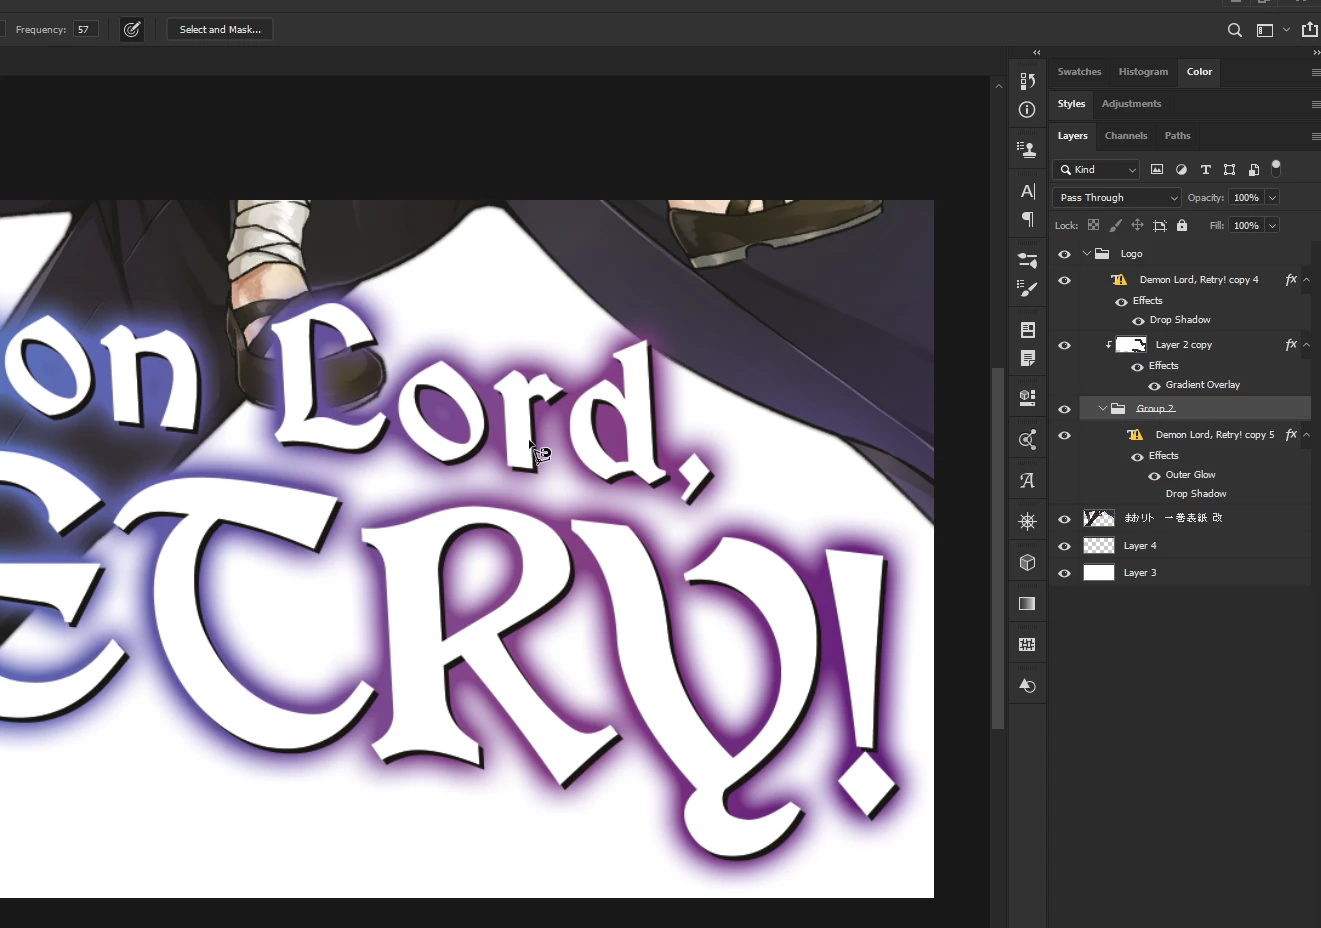The image size is (1321, 928).
Task: Open the Glyphs panel icon
Action: click(x=1027, y=481)
